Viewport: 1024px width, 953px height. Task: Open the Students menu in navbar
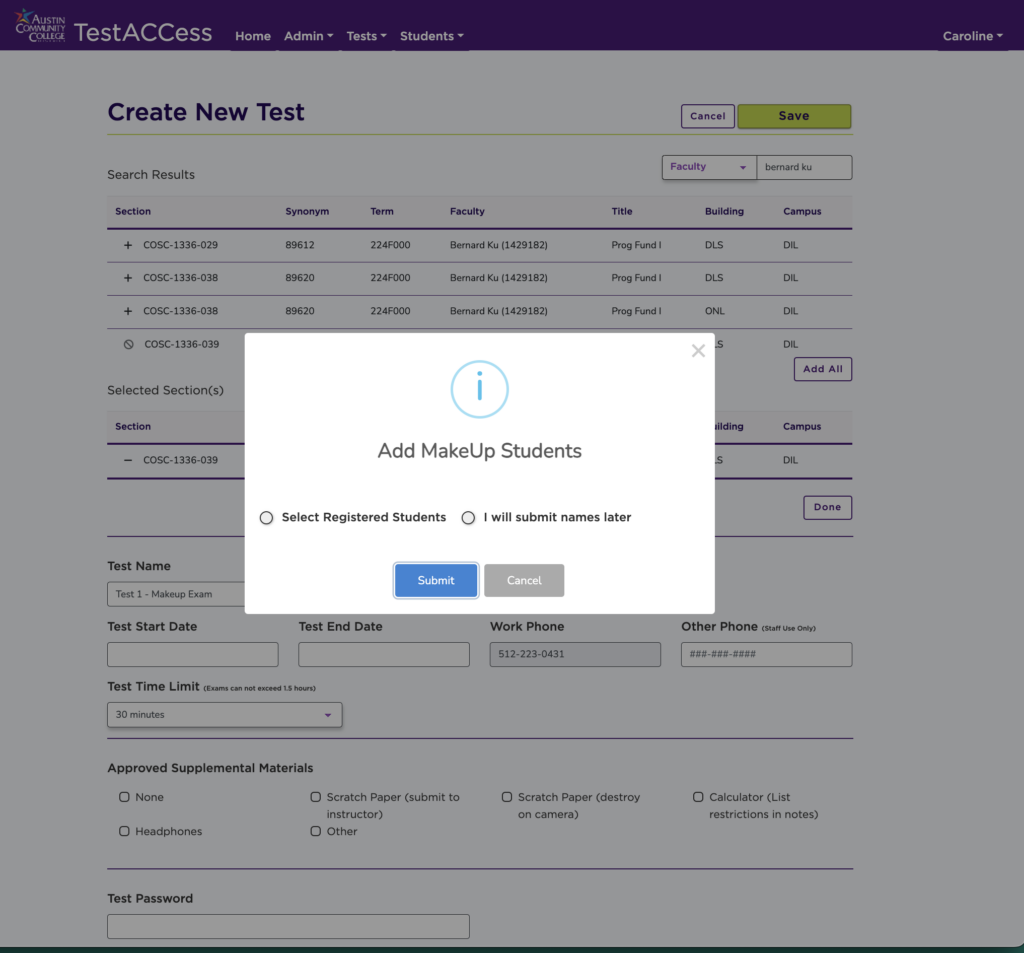[x=431, y=36]
